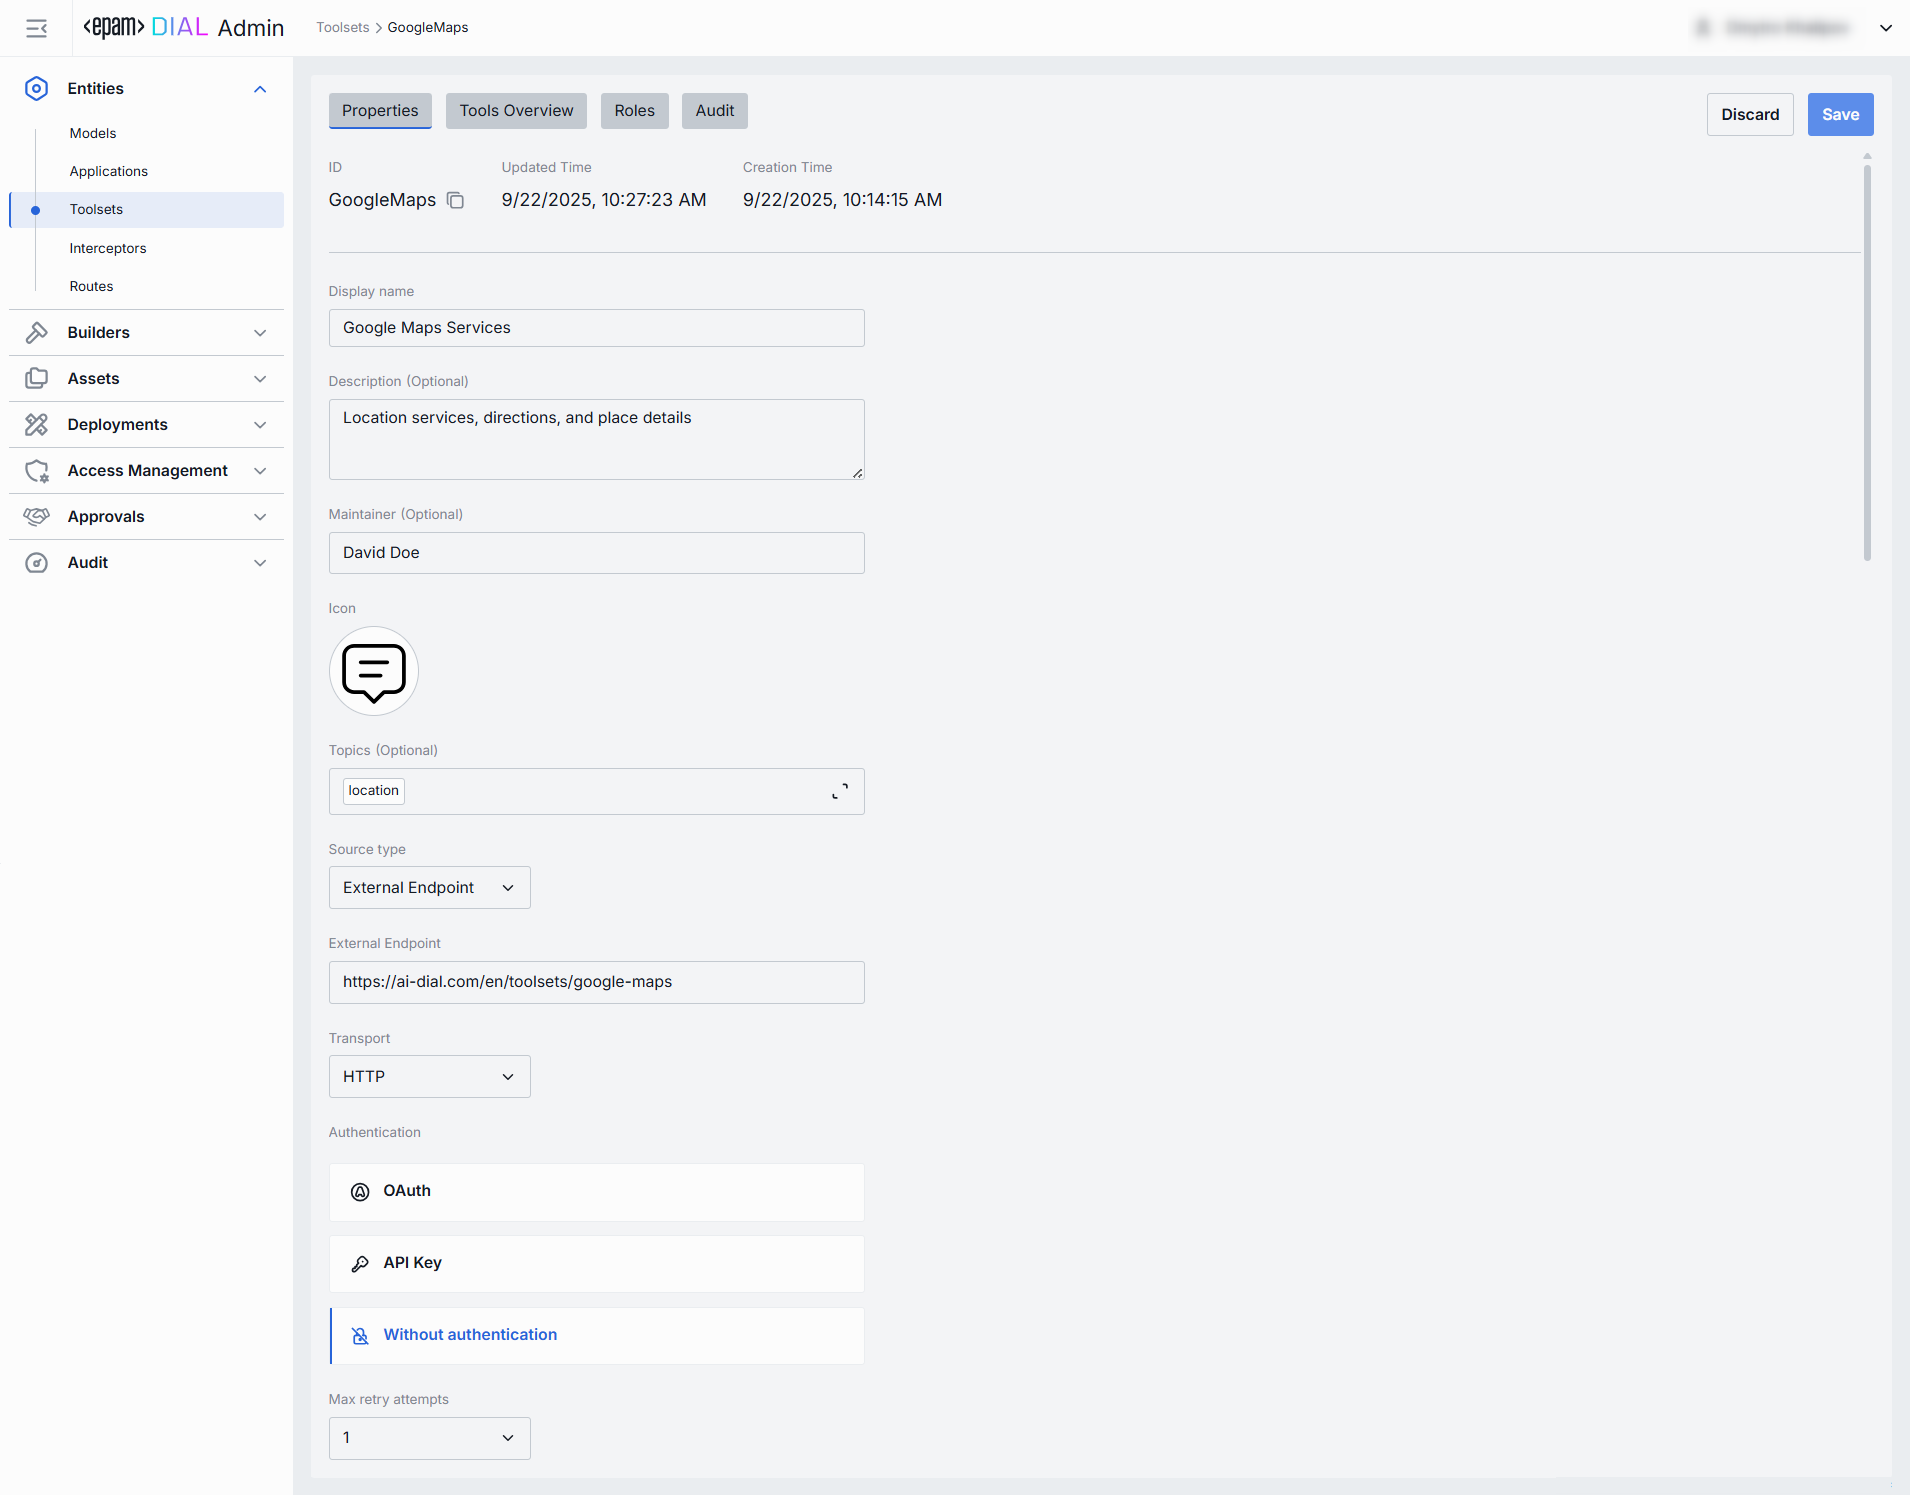The width and height of the screenshot is (1910, 1495).
Task: Select OAuth authentication option
Action: (x=596, y=1191)
